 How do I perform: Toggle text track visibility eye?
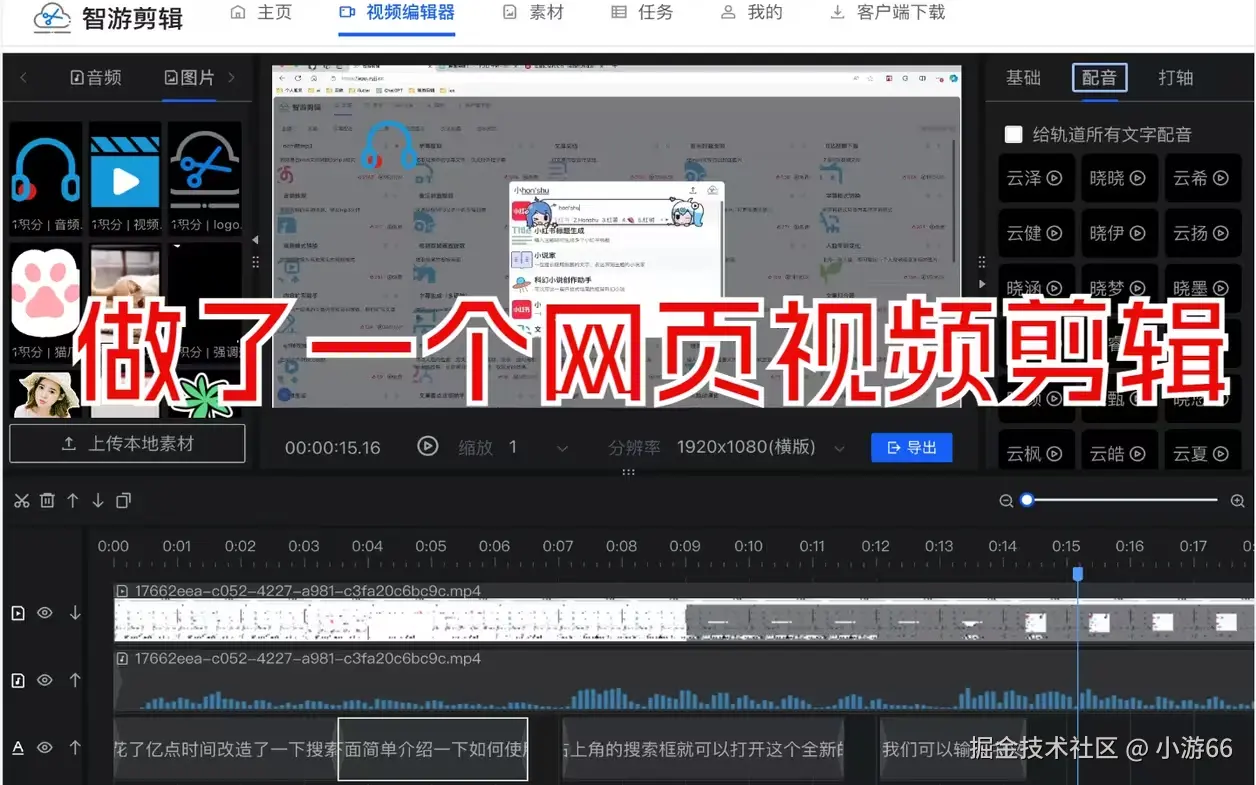[45, 747]
